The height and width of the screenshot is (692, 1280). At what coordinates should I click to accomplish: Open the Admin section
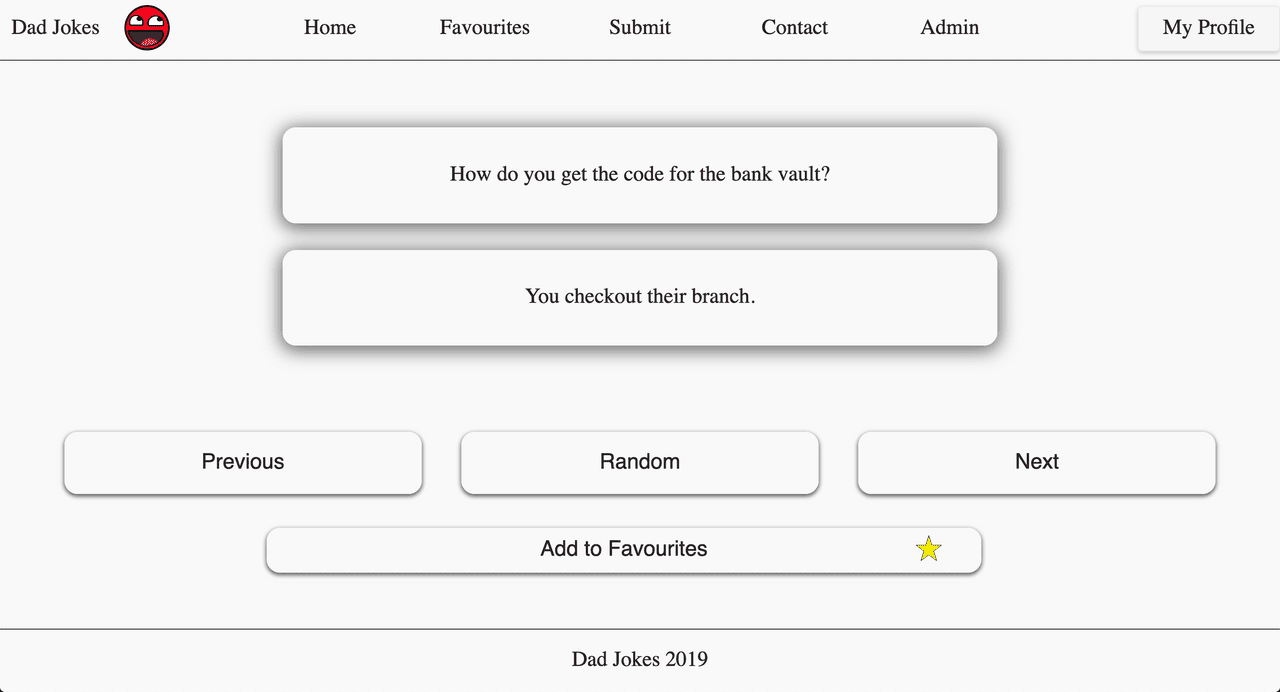pos(949,27)
